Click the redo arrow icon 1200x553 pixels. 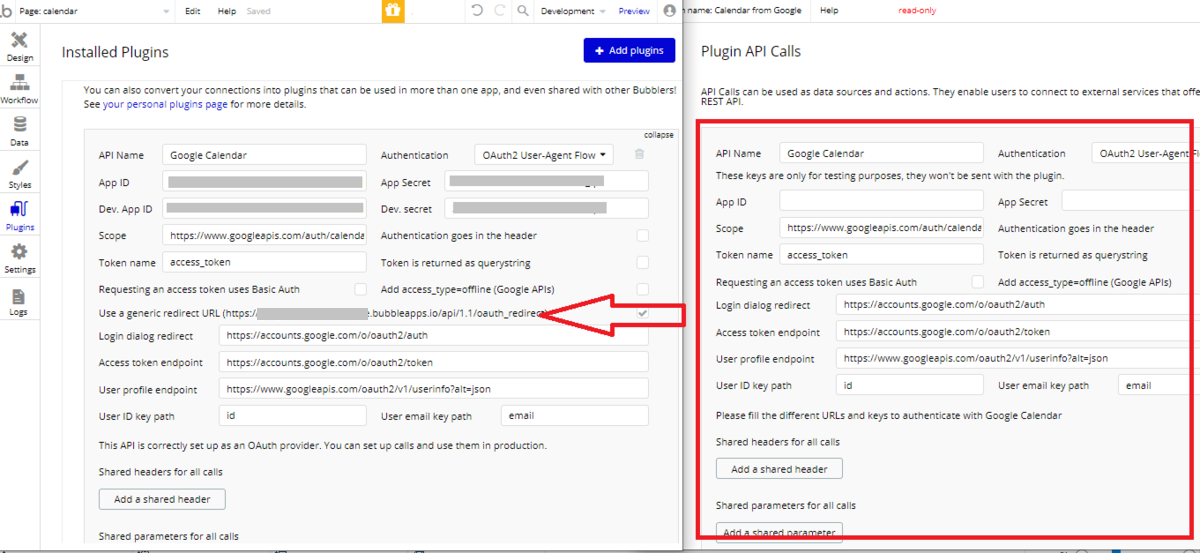501,11
